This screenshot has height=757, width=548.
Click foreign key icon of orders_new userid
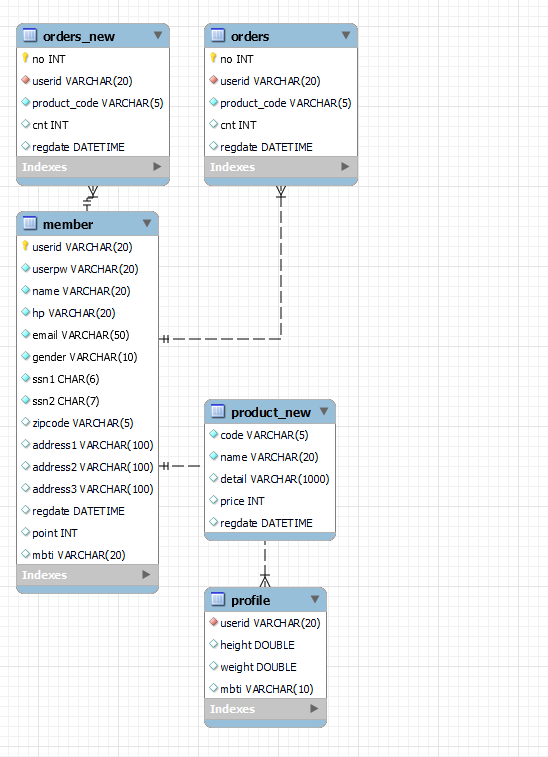(26, 80)
